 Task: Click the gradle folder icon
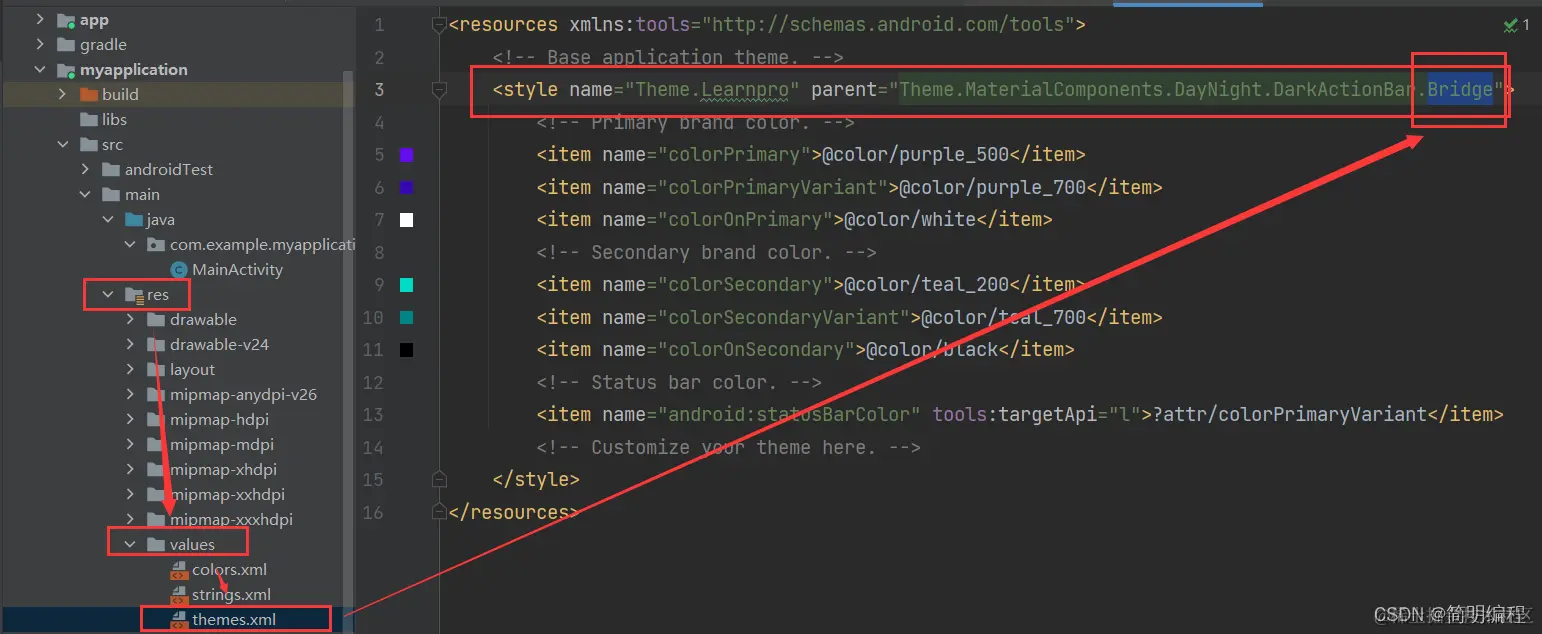point(66,44)
